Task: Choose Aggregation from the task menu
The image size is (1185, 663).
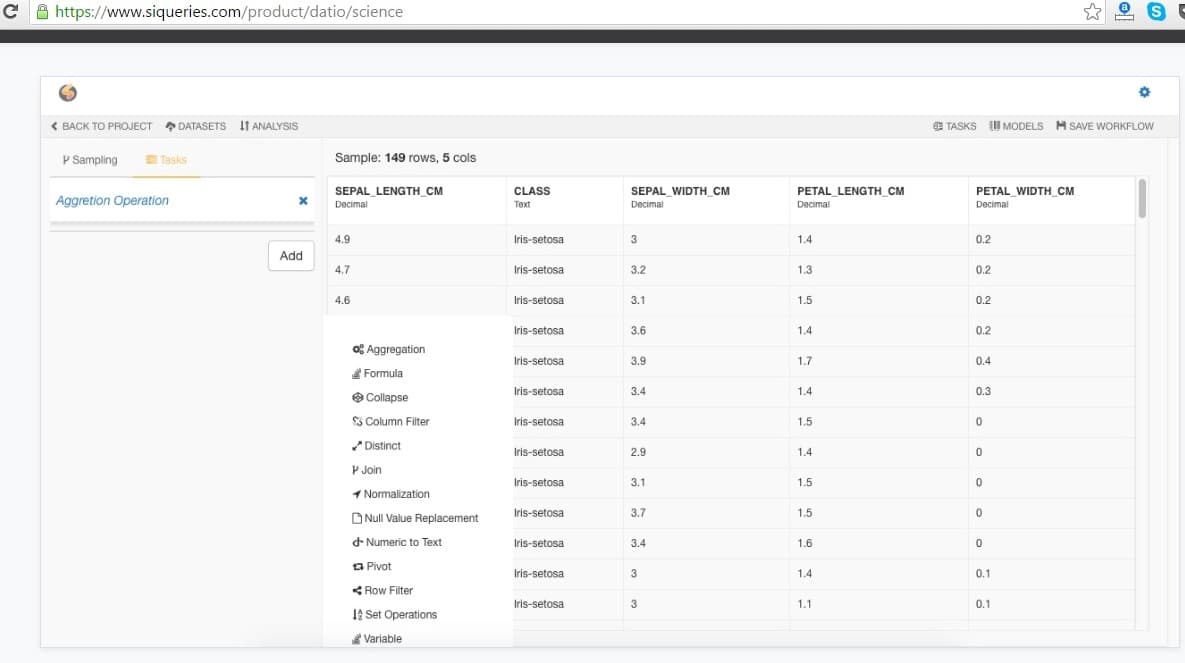Action: click(x=395, y=350)
